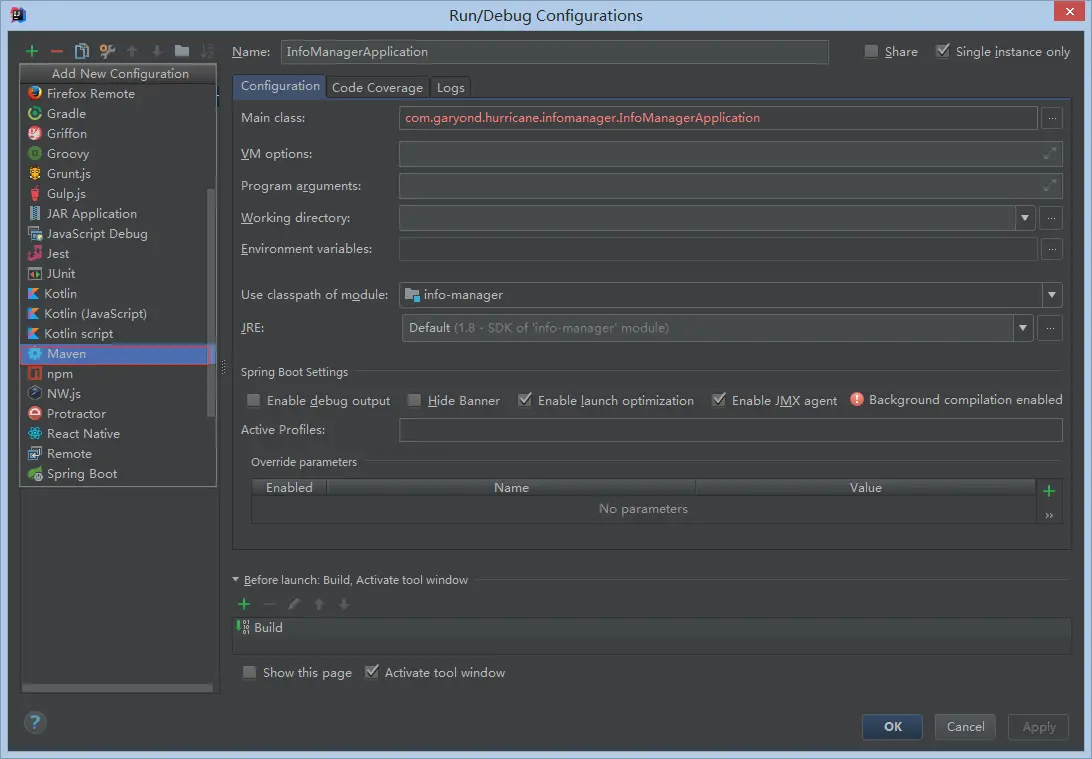Click into the Name input field

pos(554,52)
